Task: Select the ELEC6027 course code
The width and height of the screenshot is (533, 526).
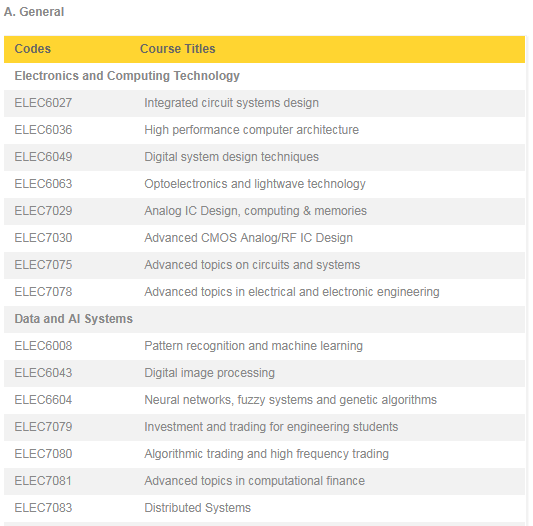Action: 43,103
